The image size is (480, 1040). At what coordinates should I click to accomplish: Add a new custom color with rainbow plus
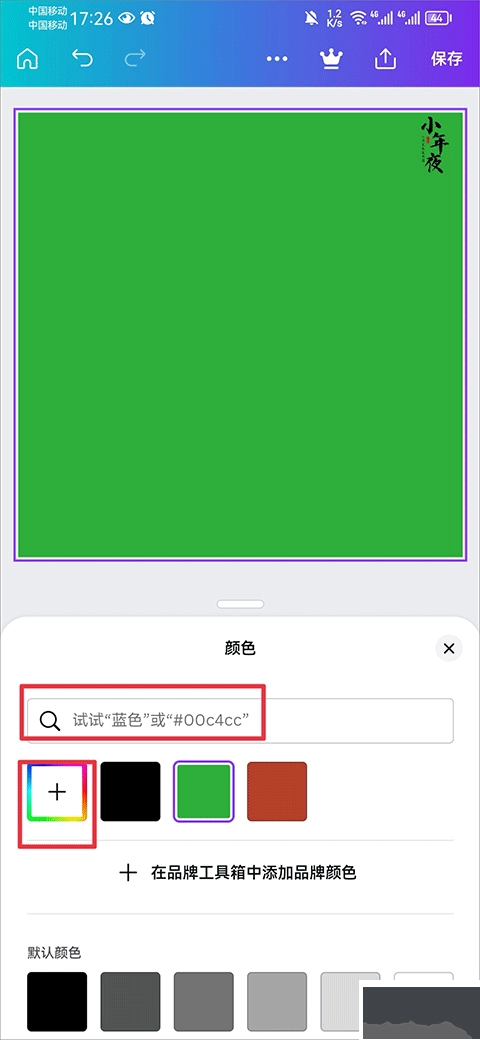(x=57, y=791)
